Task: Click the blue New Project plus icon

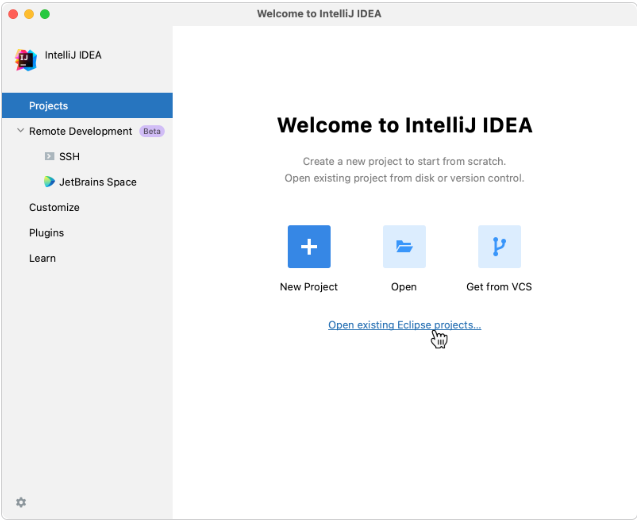Action: (309, 246)
